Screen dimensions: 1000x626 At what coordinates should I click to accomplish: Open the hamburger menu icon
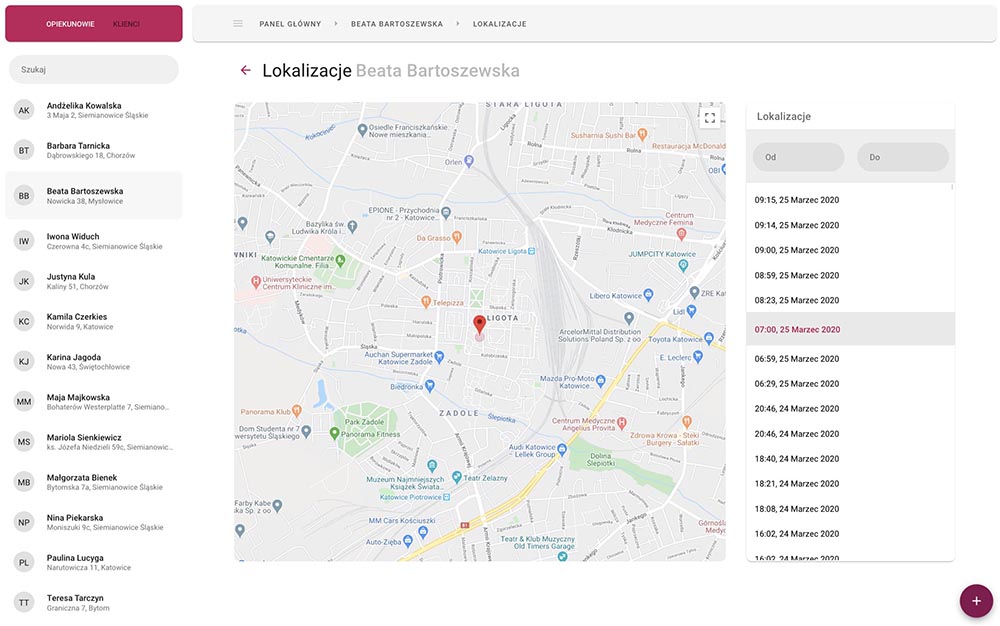point(238,23)
